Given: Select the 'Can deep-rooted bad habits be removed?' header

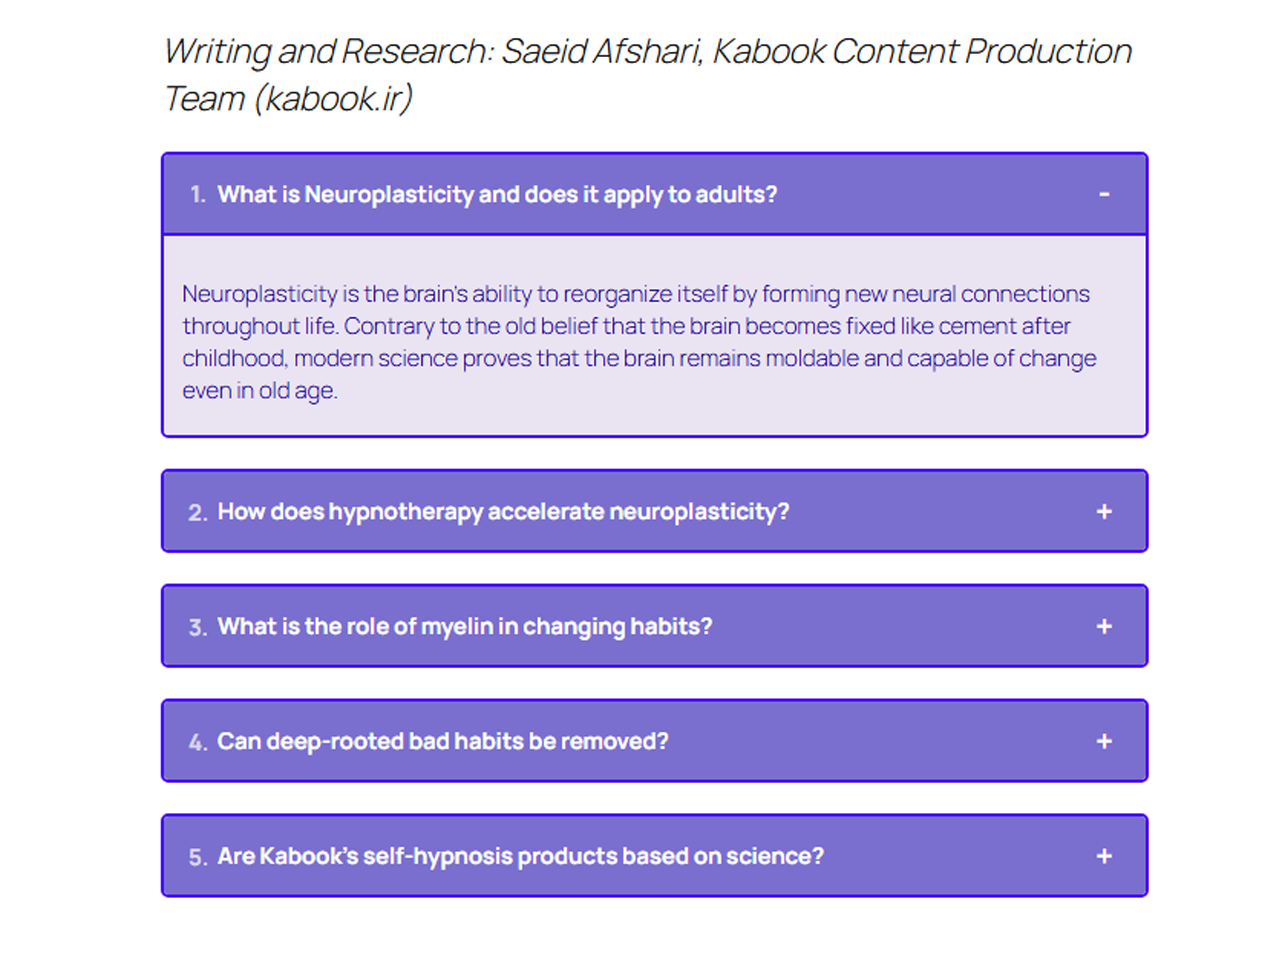Looking at the screenshot, I should 443,741.
